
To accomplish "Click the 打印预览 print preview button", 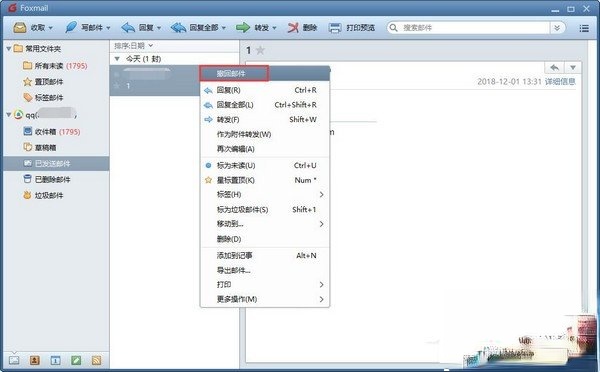I will point(352,28).
